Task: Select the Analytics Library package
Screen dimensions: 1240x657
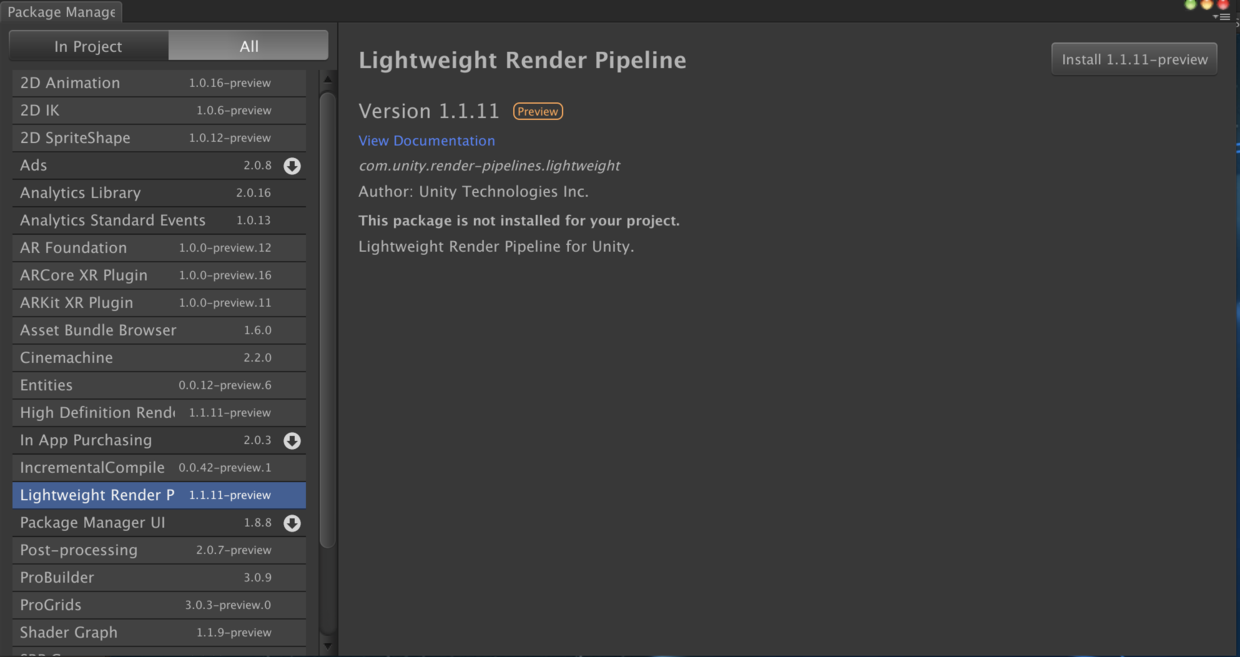Action: coord(159,193)
